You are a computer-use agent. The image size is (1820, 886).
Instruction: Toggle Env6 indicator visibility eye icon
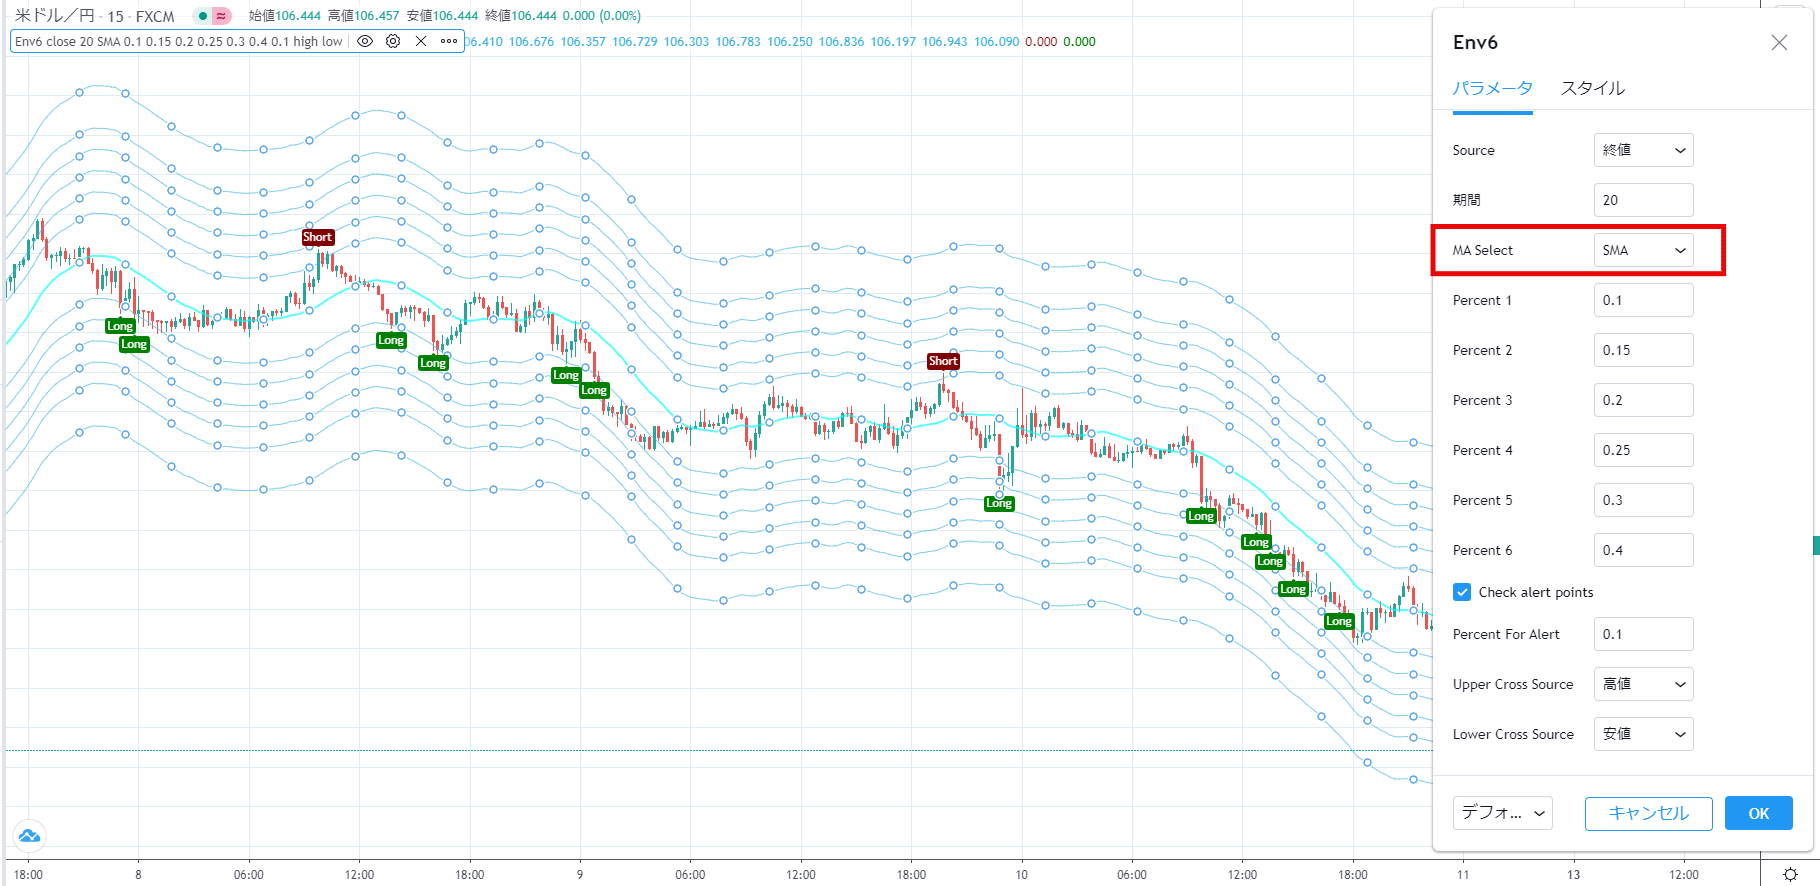[365, 41]
